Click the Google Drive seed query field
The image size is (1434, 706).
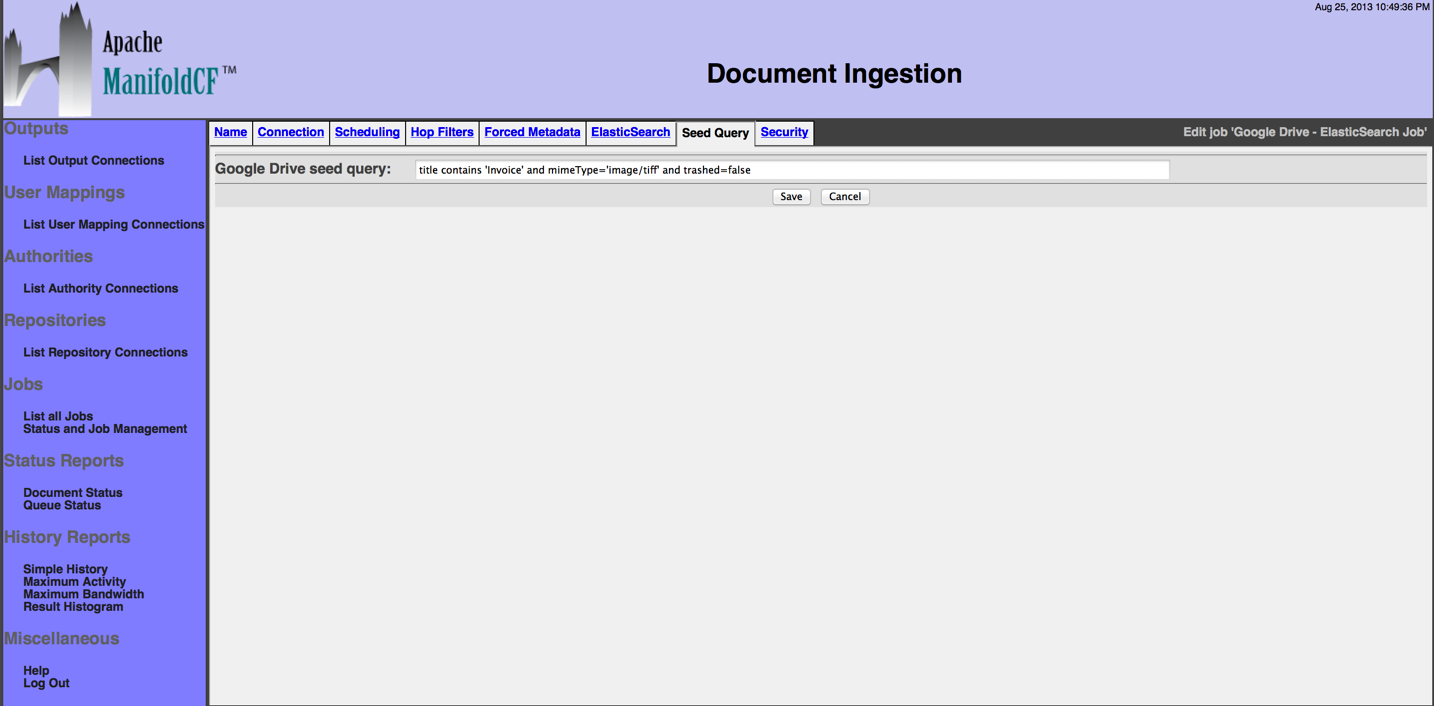pos(792,170)
